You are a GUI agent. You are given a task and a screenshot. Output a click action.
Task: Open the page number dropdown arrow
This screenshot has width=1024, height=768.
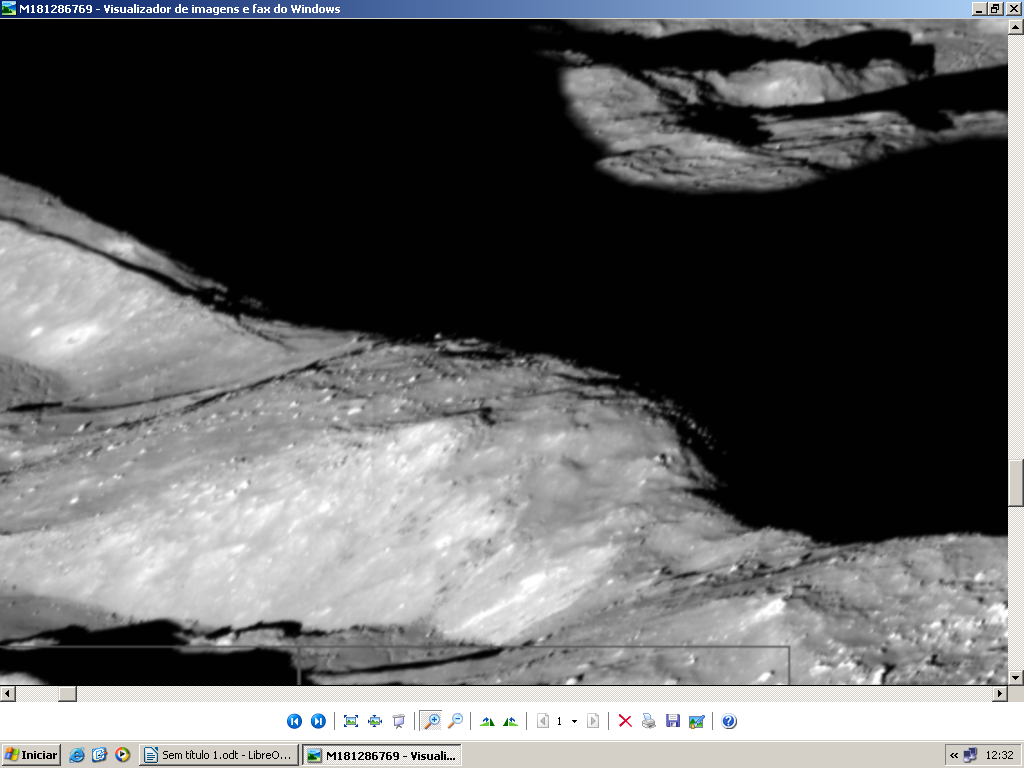574,721
